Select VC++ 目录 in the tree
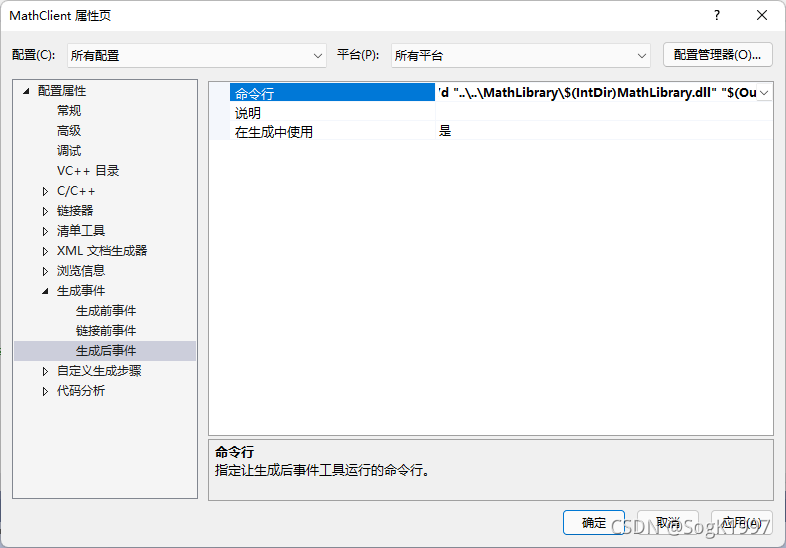 (x=88, y=171)
